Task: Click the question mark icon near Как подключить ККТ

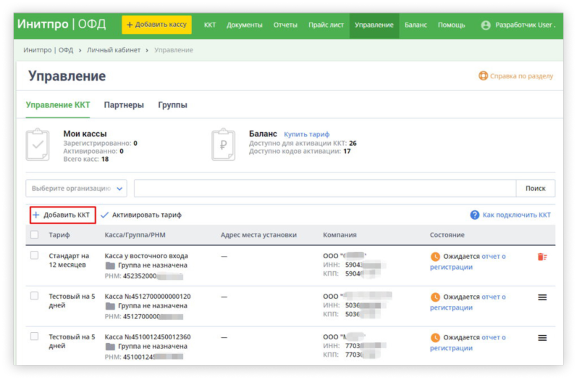Action: coord(475,215)
